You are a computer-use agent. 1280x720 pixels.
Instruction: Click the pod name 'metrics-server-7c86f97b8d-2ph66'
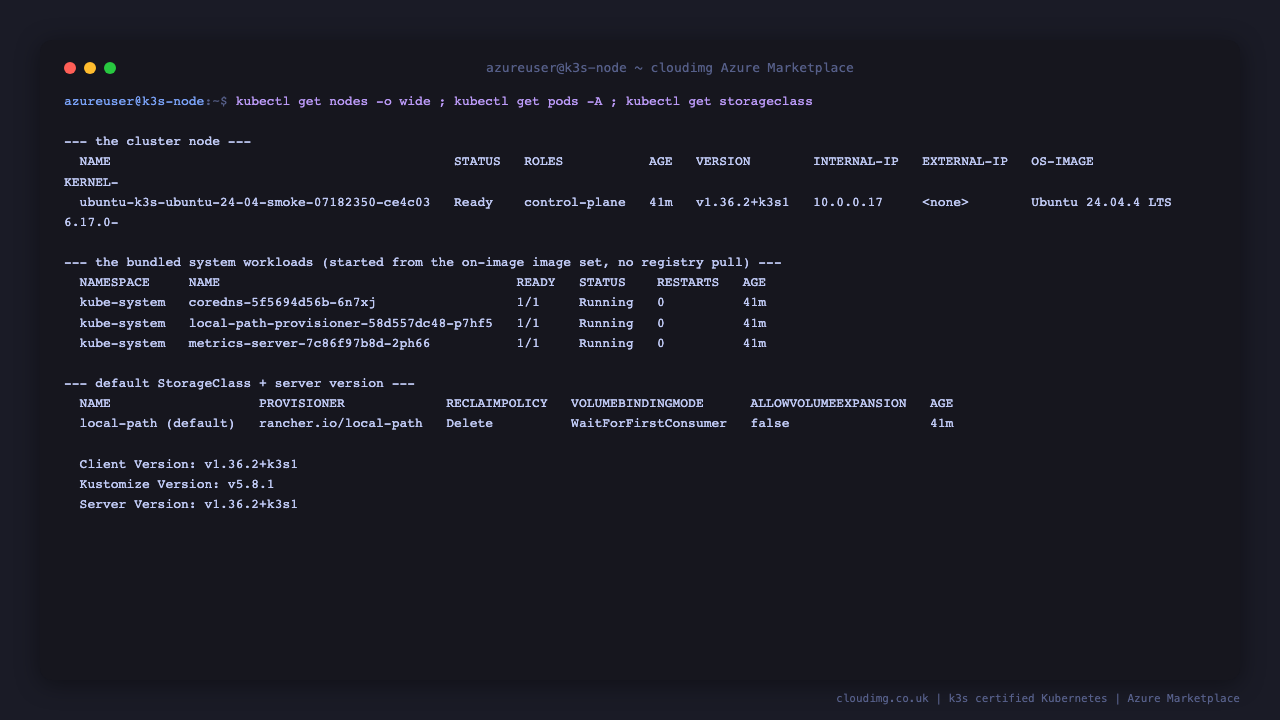310,344
